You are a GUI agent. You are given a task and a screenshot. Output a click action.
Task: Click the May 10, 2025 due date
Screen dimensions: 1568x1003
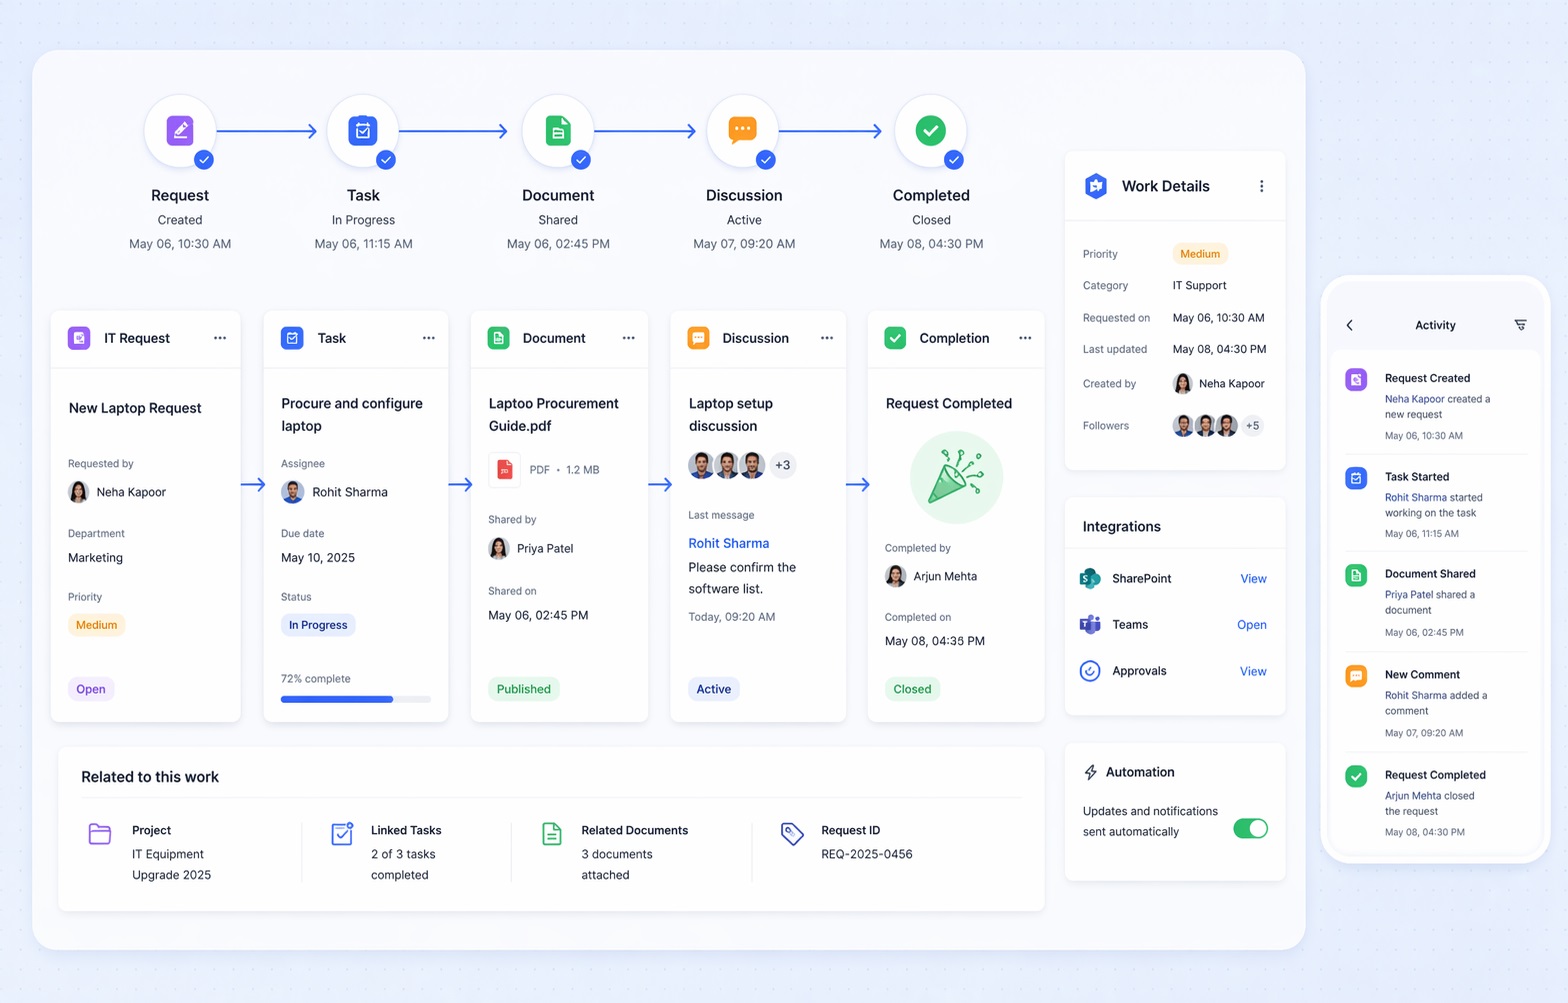pyautogui.click(x=318, y=558)
